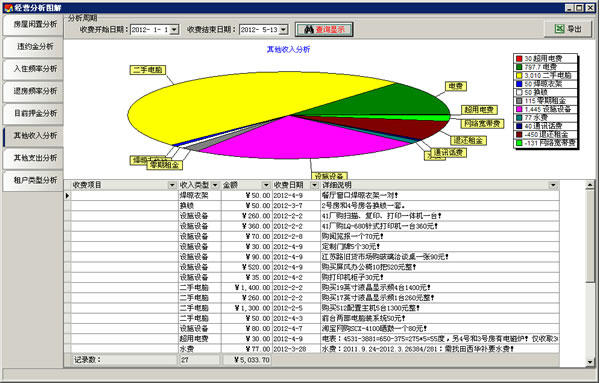Click the Excel export icon button
The height and width of the screenshot is (383, 600).
pos(568,29)
